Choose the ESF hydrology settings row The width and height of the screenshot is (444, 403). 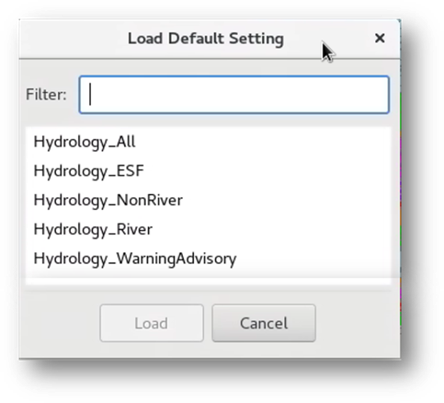[x=208, y=171]
